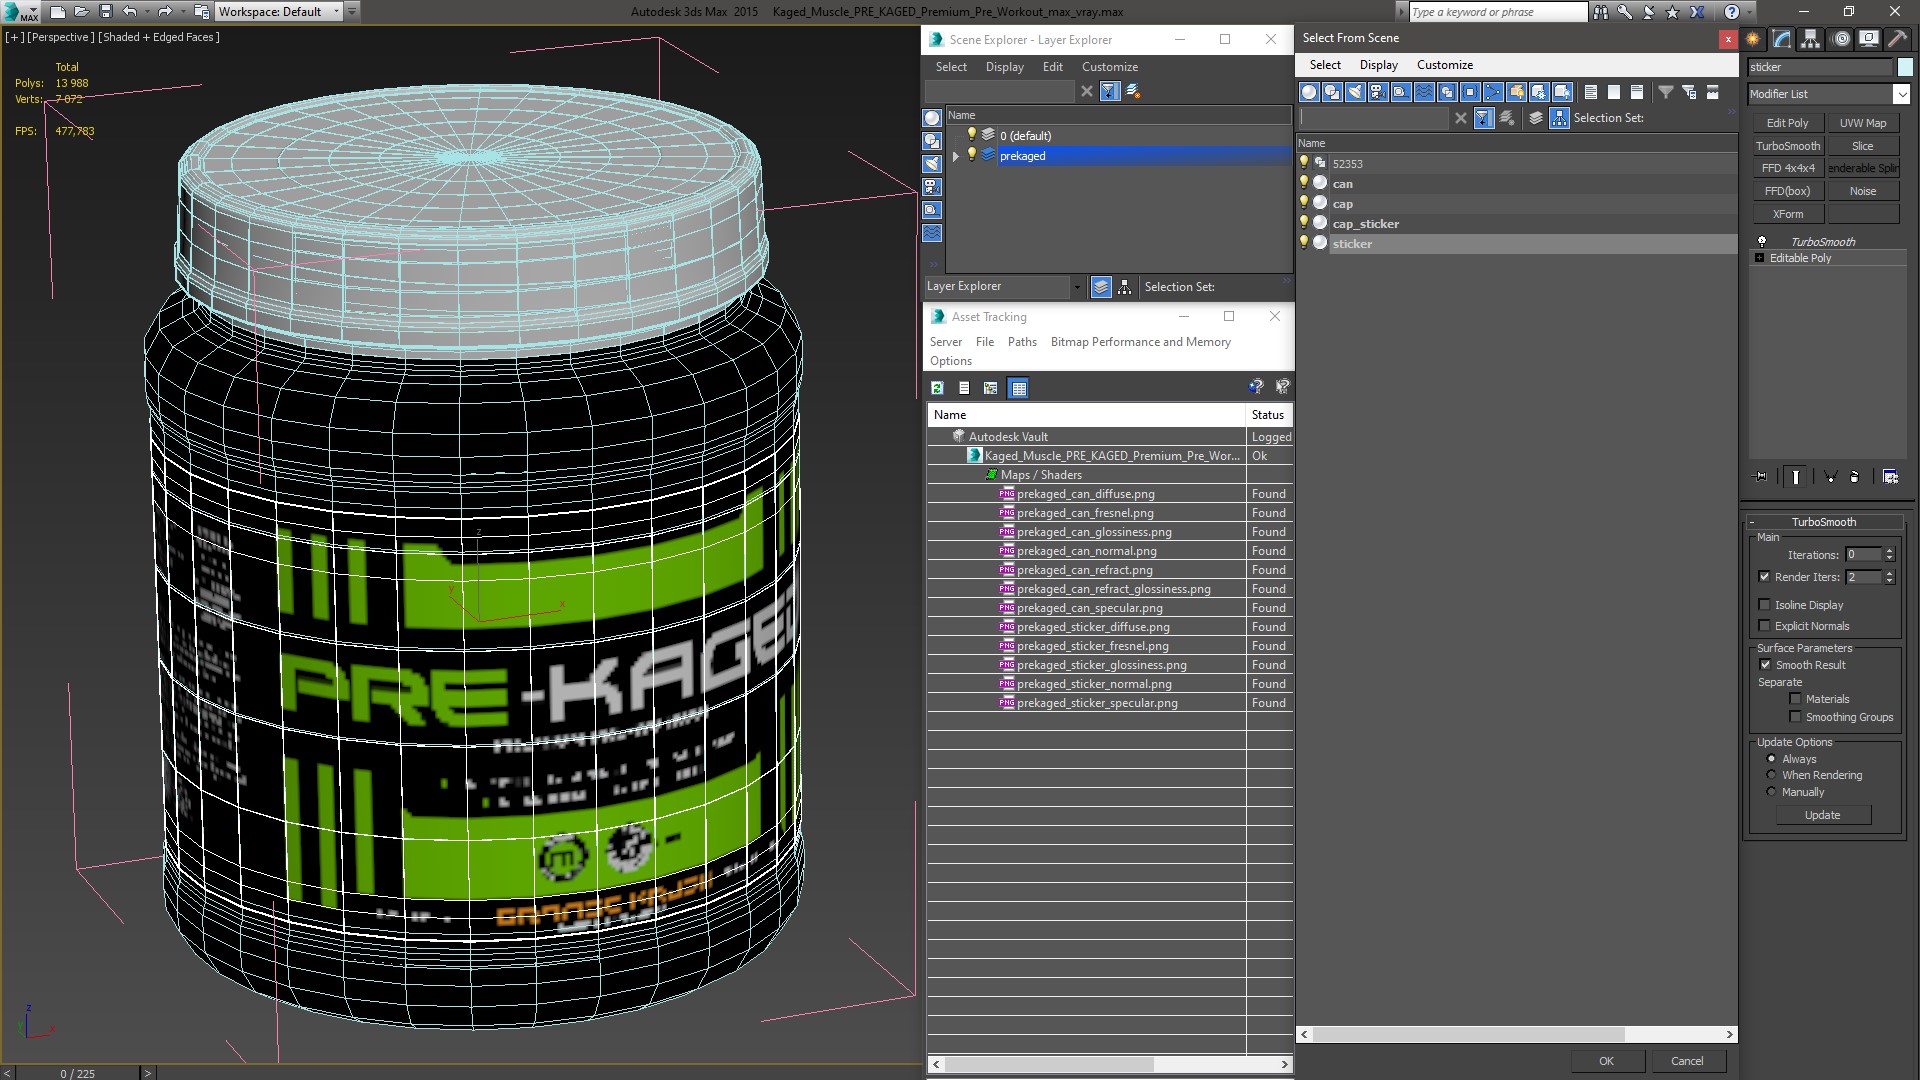The width and height of the screenshot is (1920, 1080).
Task: Switch to Sort by Hierarchy in Select From Scene
Action: coord(1559,118)
